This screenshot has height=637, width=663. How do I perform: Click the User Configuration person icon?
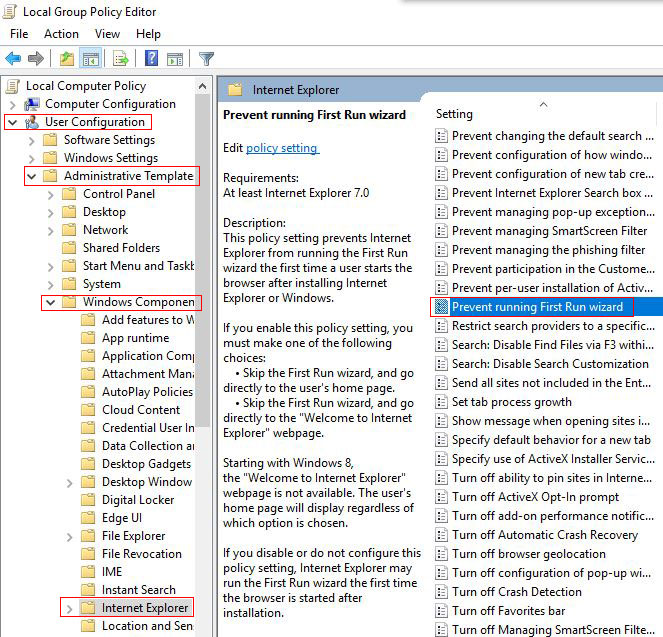(32, 122)
